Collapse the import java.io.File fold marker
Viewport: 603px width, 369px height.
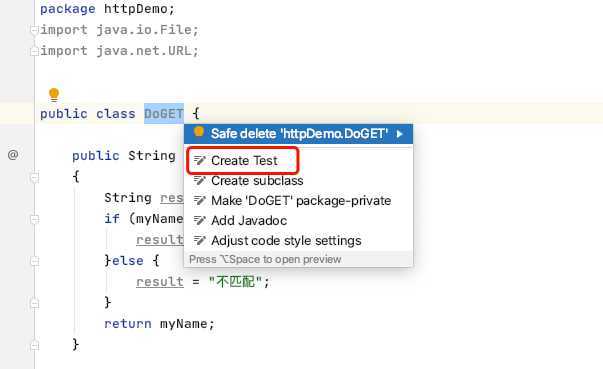click(x=34, y=30)
